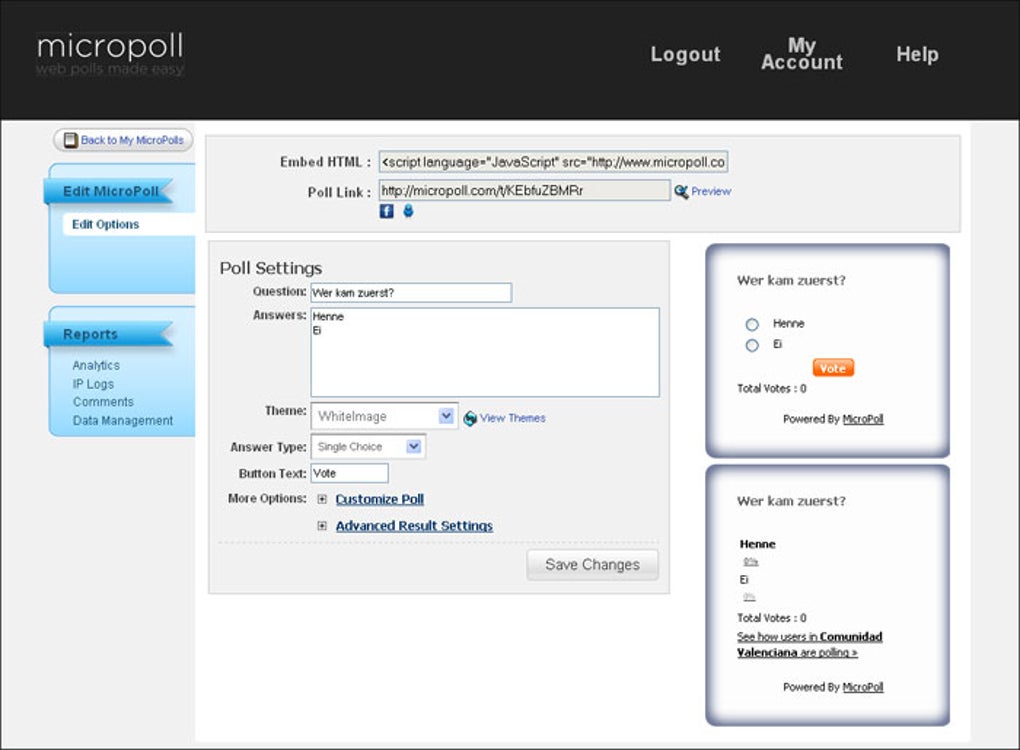Click the Button Text field
The width and height of the screenshot is (1020, 750).
[349, 474]
